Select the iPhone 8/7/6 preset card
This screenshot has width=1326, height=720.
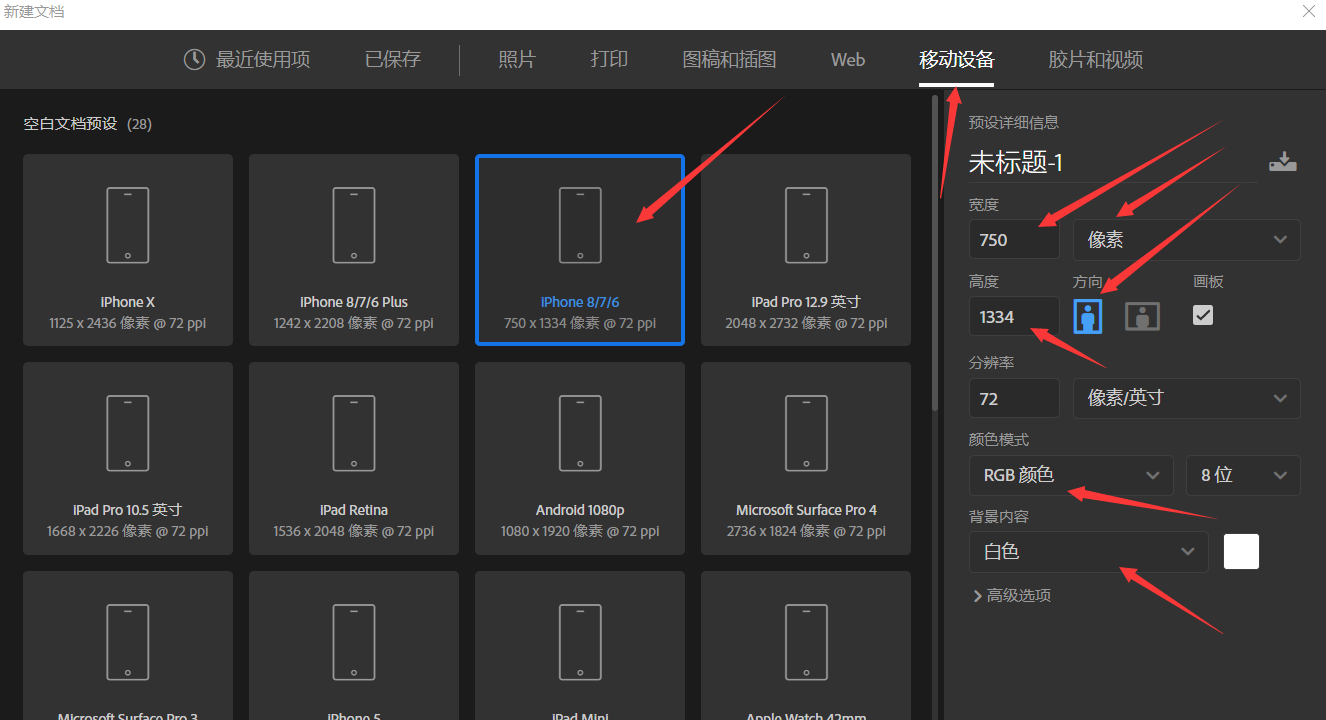tap(580, 250)
